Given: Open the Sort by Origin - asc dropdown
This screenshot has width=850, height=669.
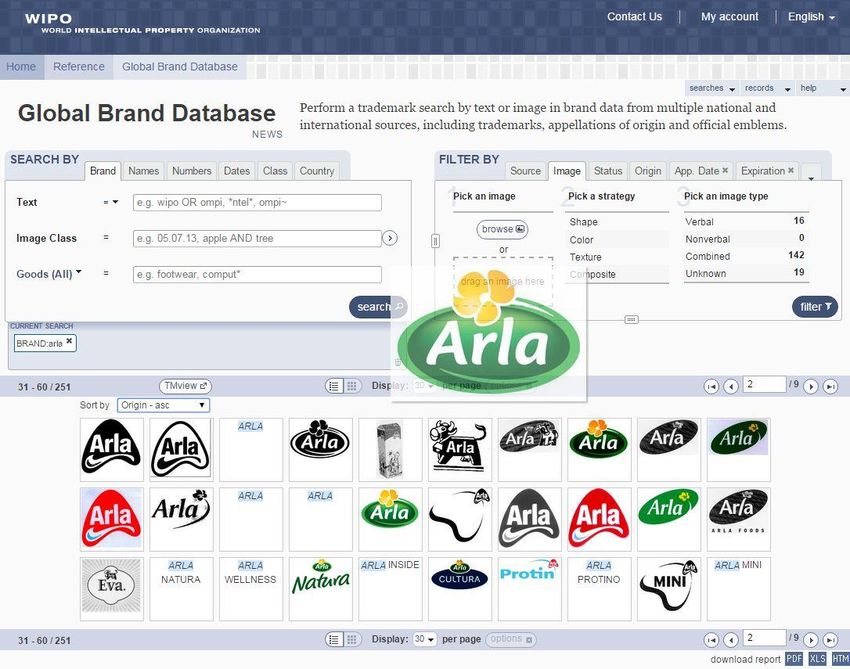Looking at the screenshot, I should [163, 405].
